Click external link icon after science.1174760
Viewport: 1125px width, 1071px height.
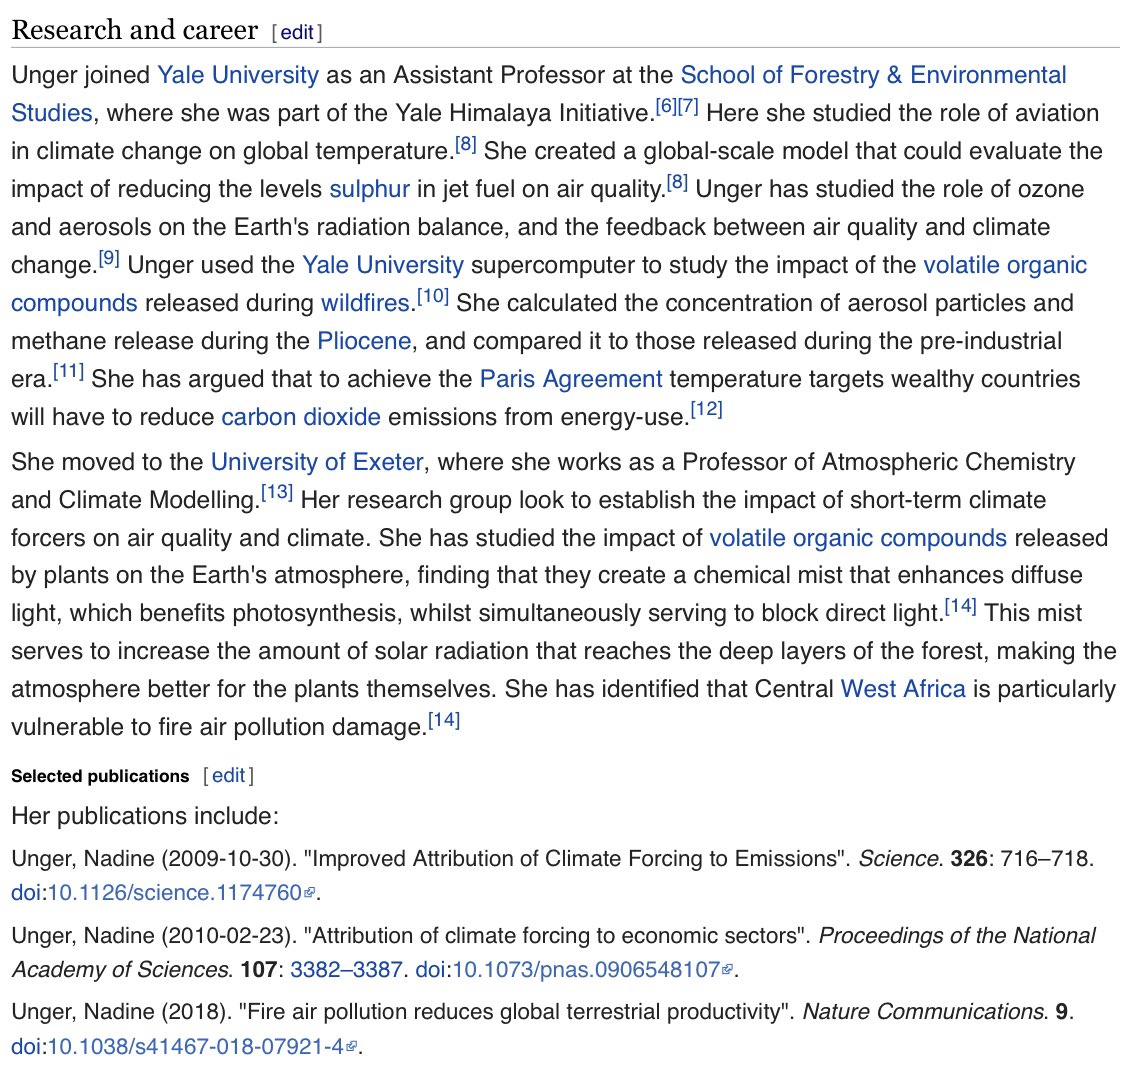point(310,893)
